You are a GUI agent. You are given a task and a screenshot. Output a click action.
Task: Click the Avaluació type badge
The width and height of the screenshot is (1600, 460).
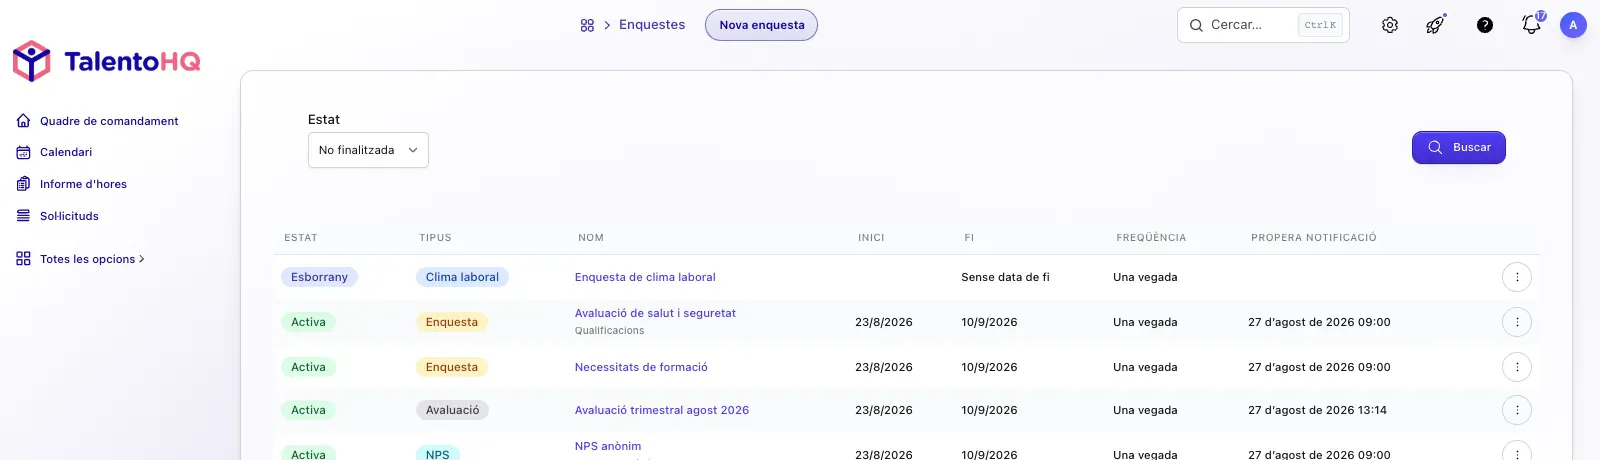pos(452,410)
